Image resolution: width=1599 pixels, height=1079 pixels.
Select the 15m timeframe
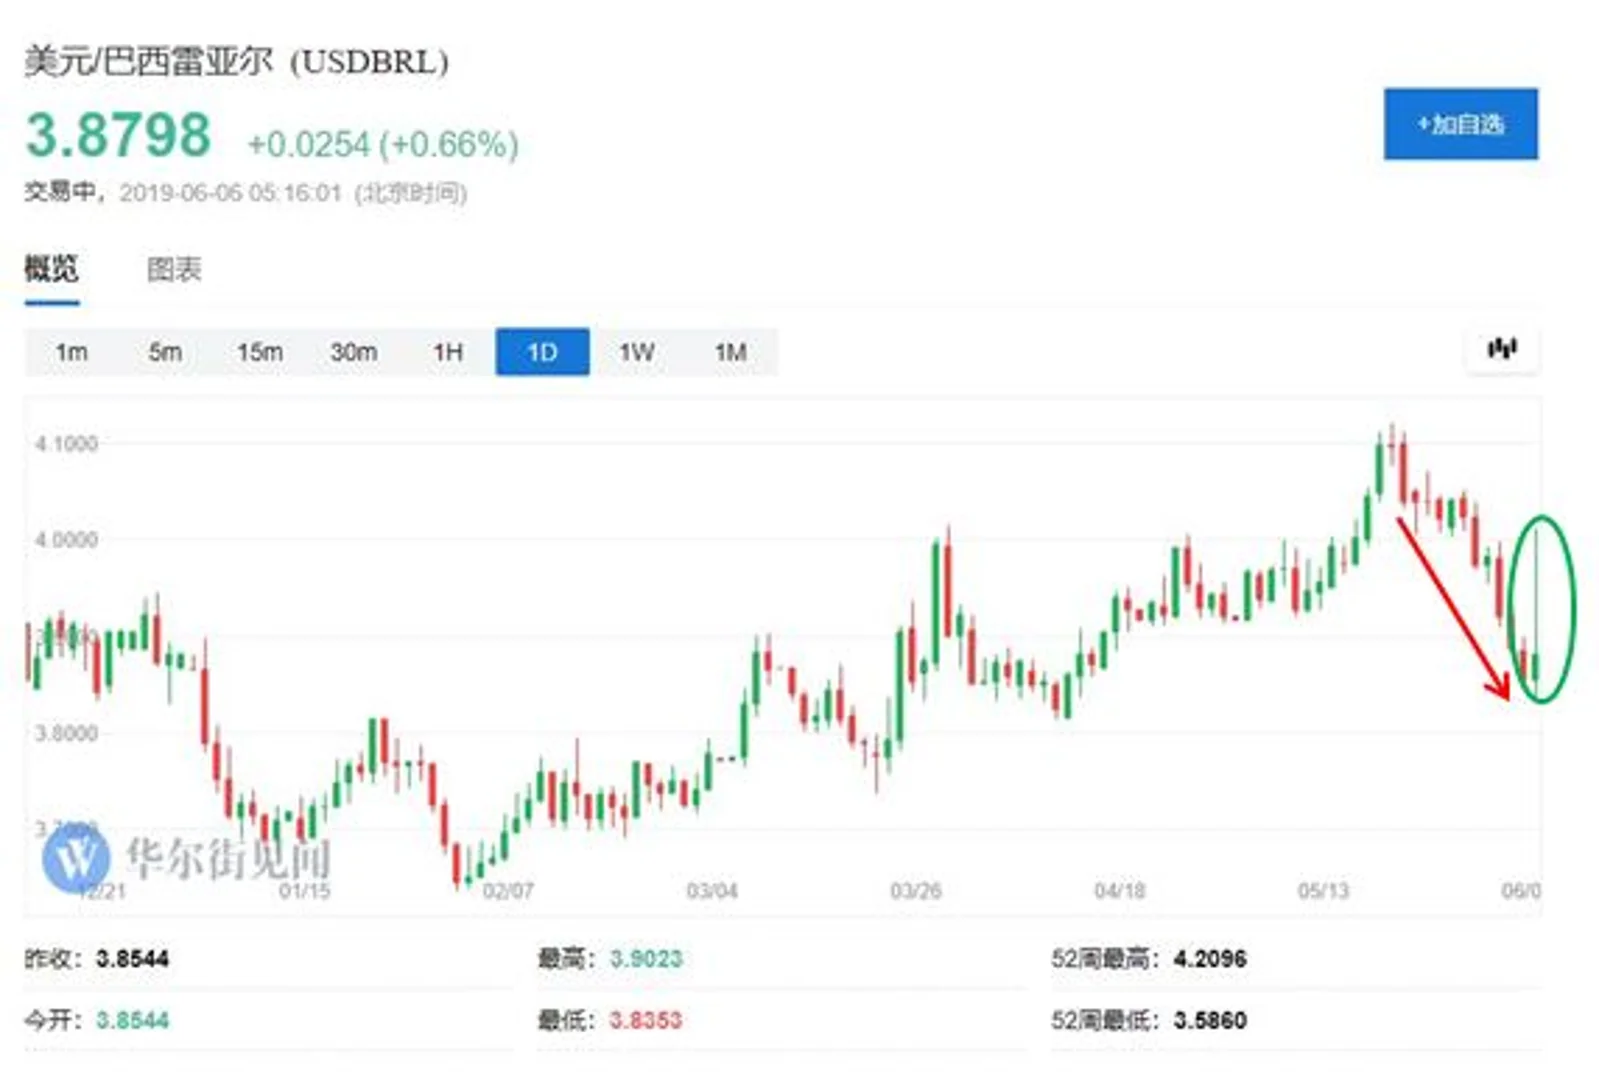[x=259, y=352]
